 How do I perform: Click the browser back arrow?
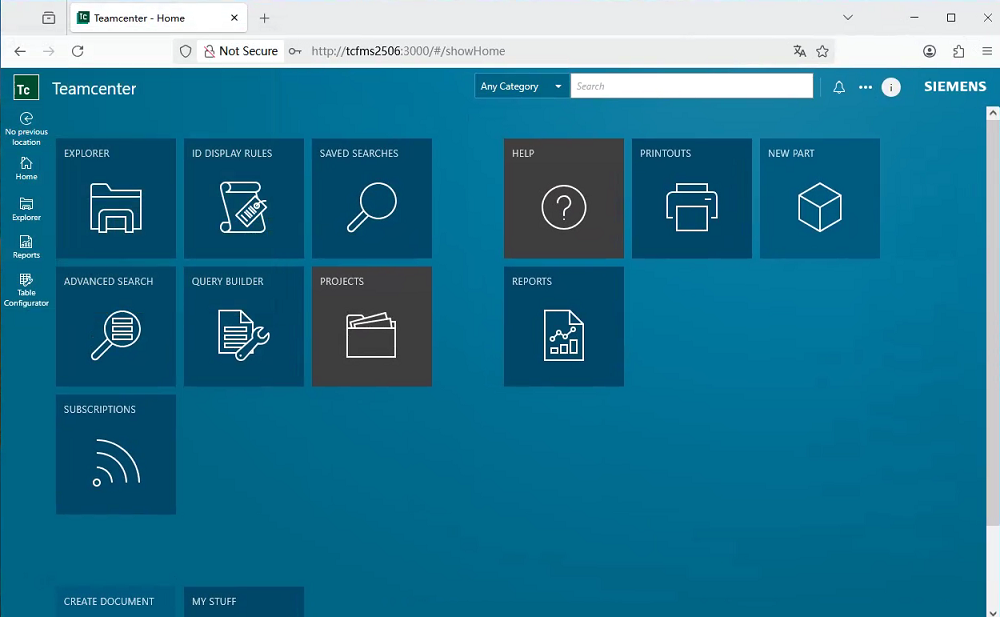pos(20,51)
